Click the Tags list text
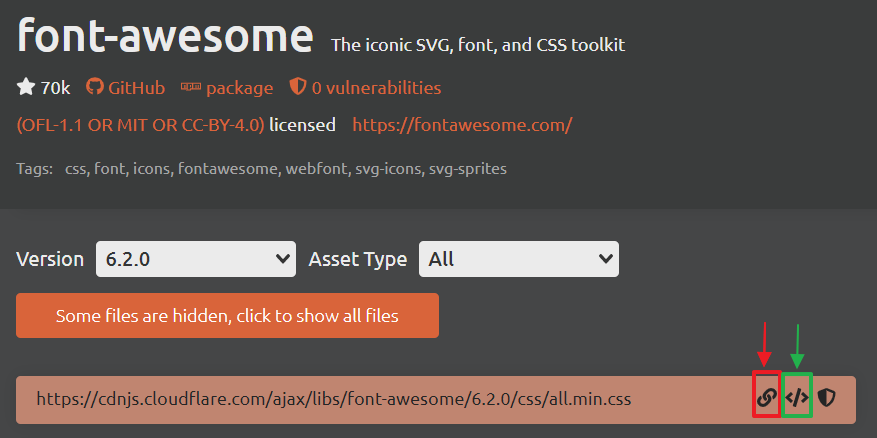Viewport: 877px width, 438px height. tap(286, 169)
